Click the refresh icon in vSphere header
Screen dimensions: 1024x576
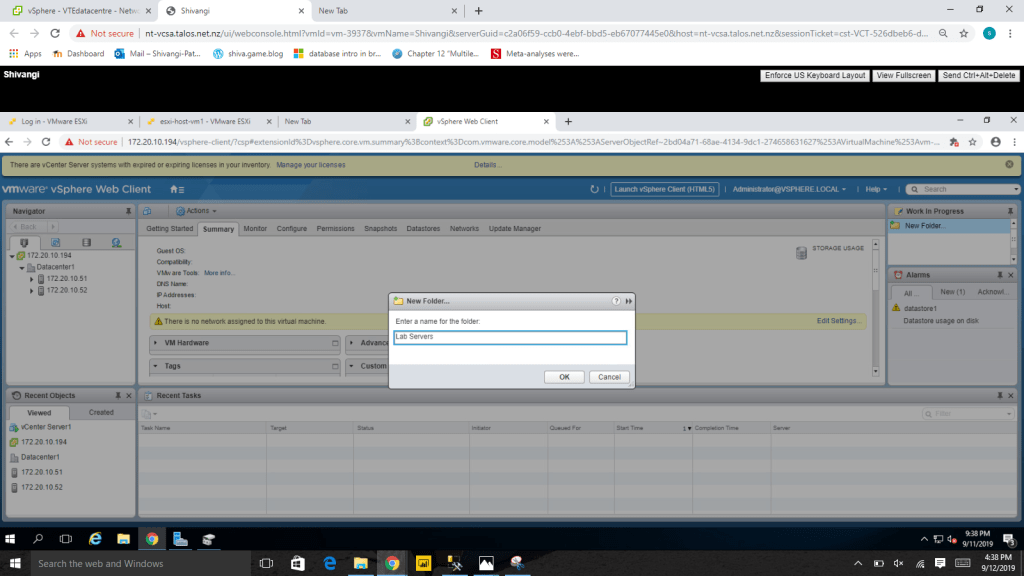pos(595,189)
